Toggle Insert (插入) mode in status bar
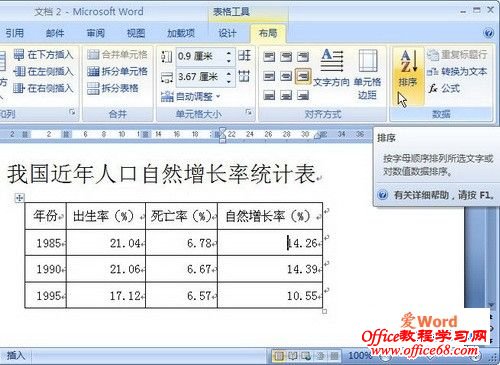This screenshot has height=365, width=500. pyautogui.click(x=16, y=355)
